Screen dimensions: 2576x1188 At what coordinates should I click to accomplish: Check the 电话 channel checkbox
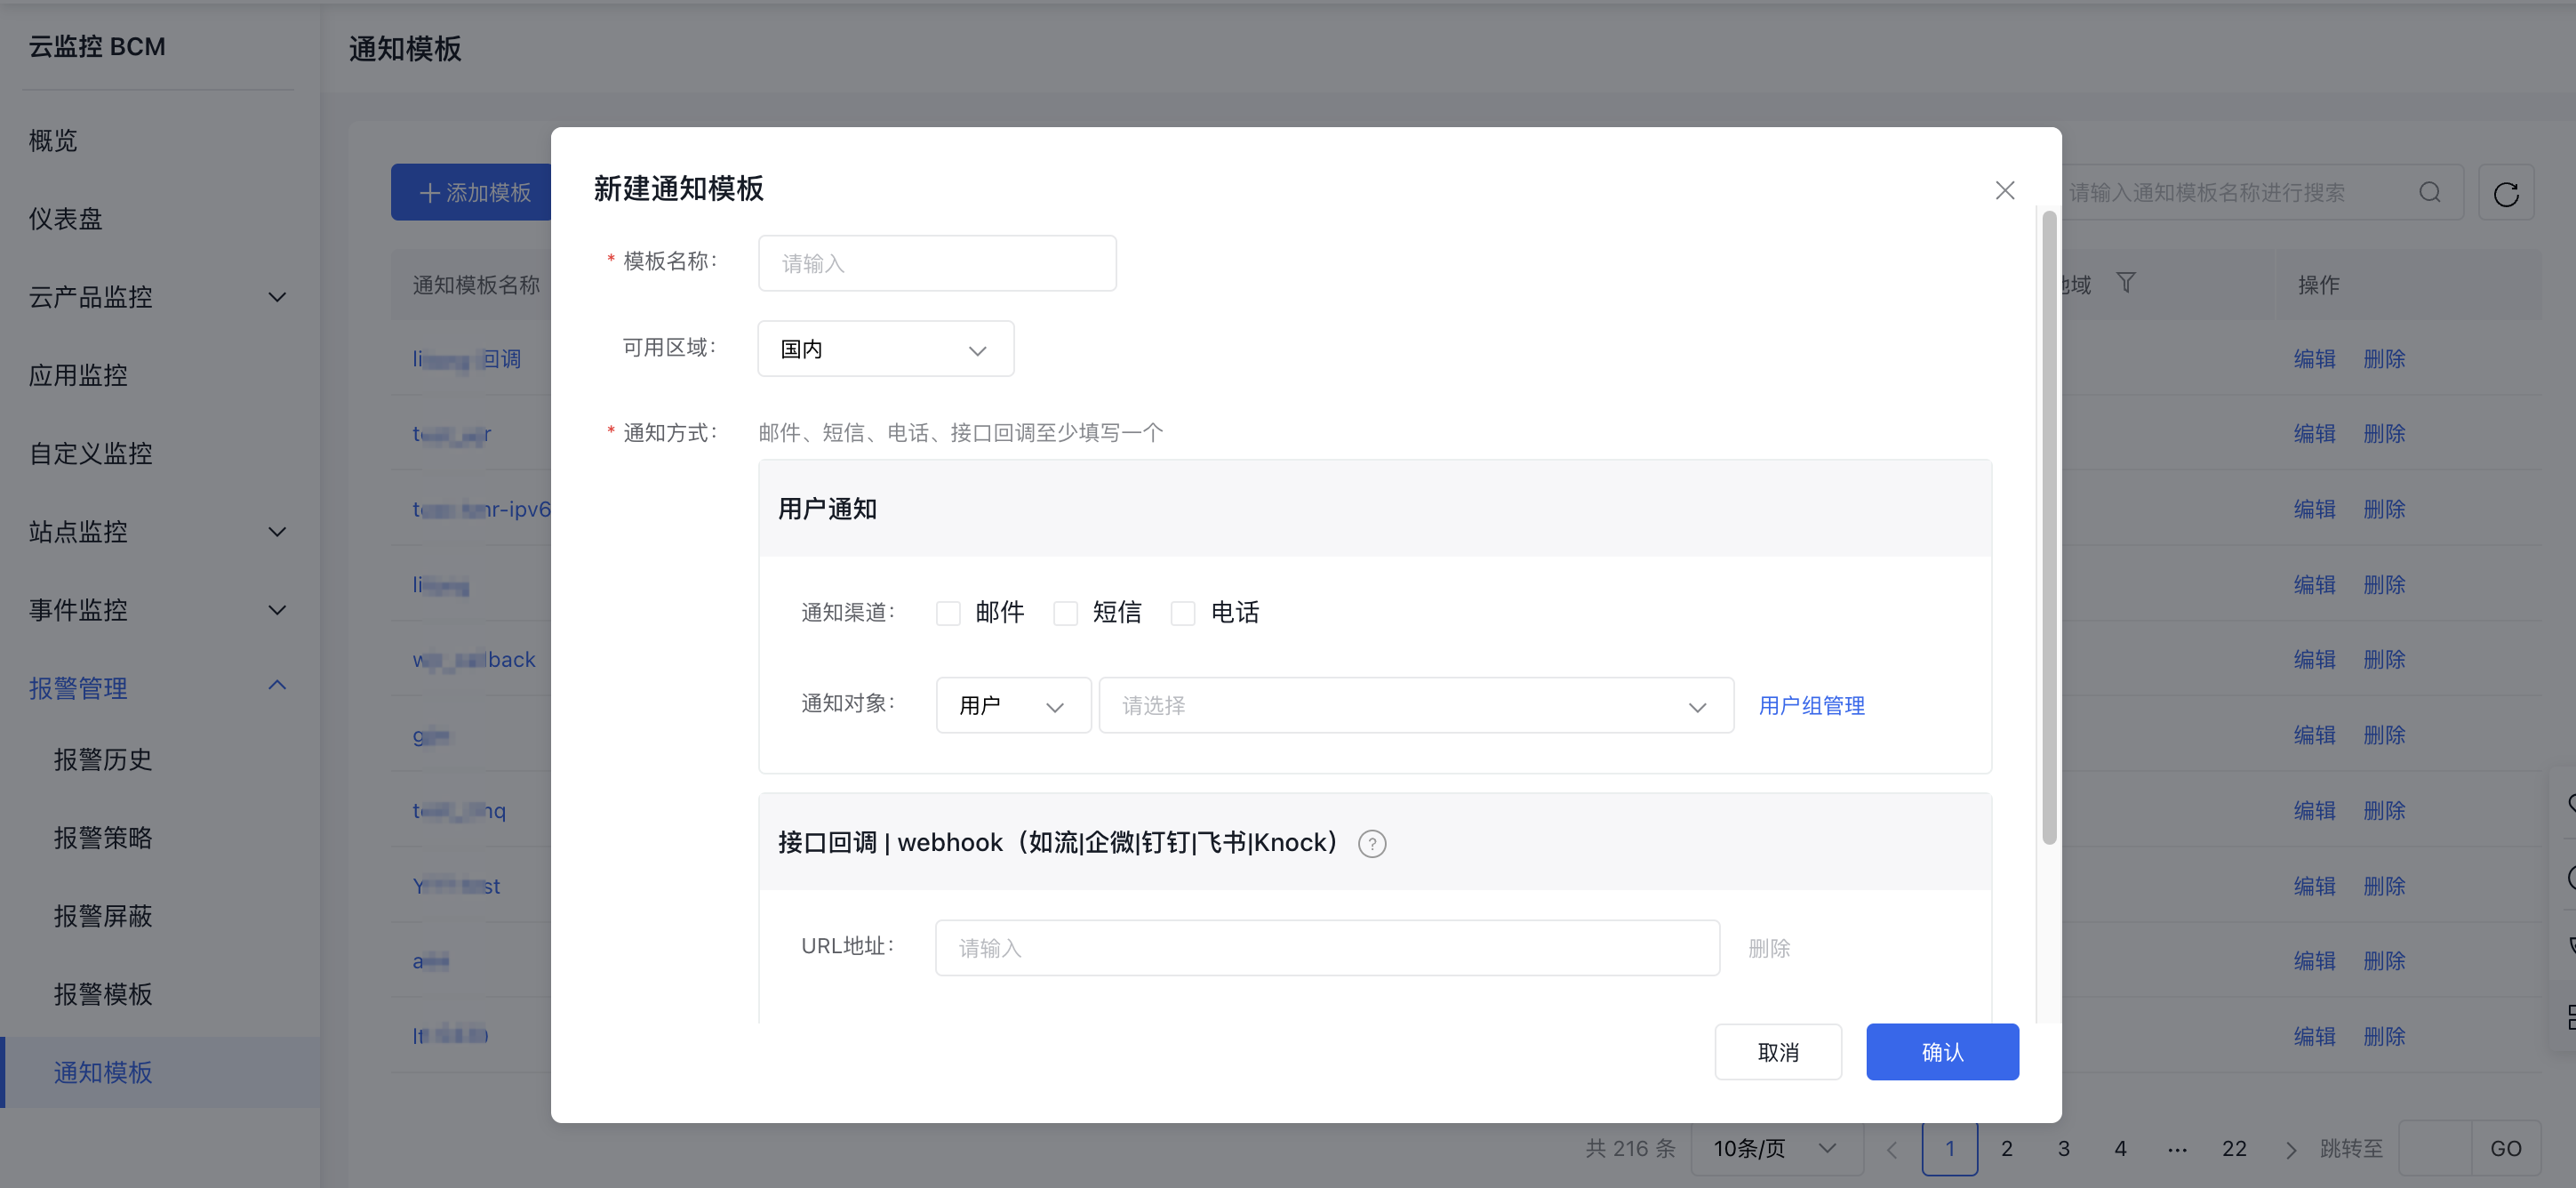click(1183, 612)
